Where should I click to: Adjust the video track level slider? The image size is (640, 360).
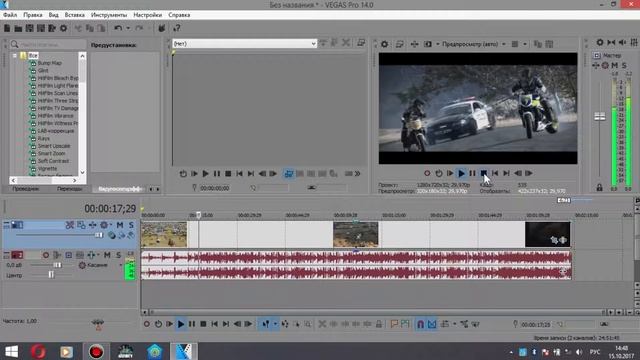coord(99,235)
